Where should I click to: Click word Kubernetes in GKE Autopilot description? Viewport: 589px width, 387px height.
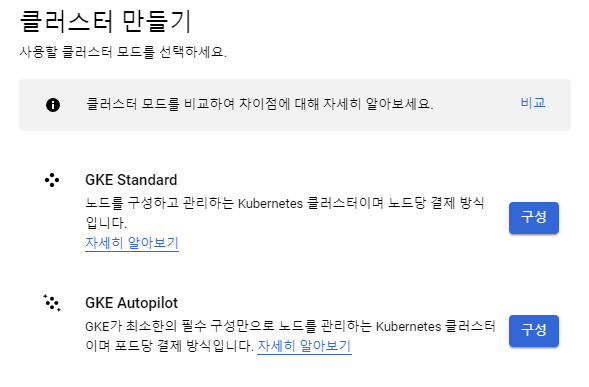409,327
